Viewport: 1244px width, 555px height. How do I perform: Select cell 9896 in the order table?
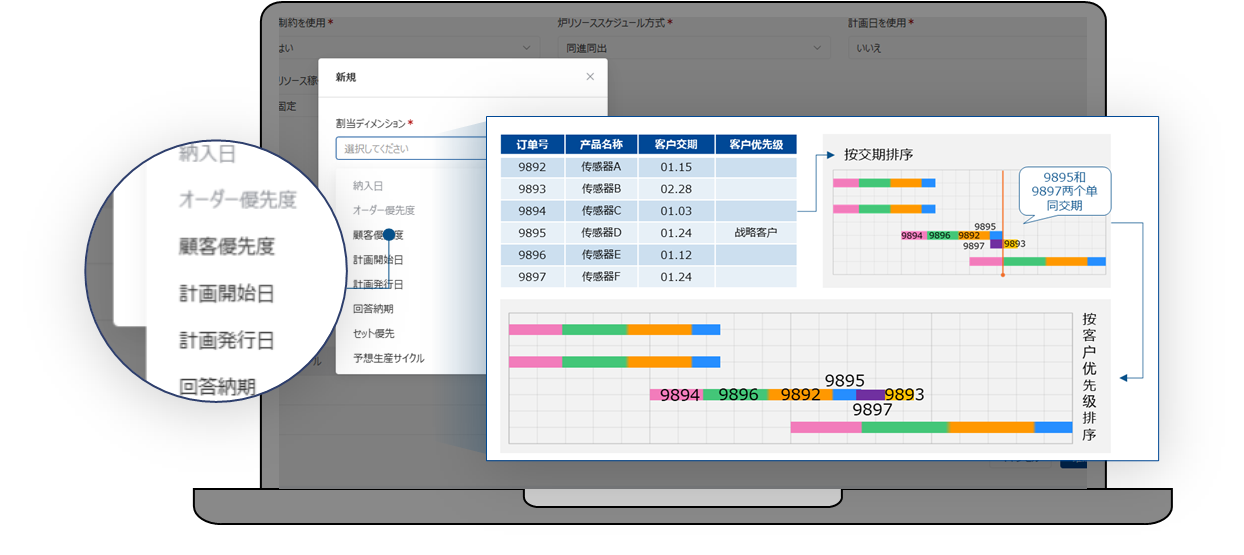pos(532,254)
